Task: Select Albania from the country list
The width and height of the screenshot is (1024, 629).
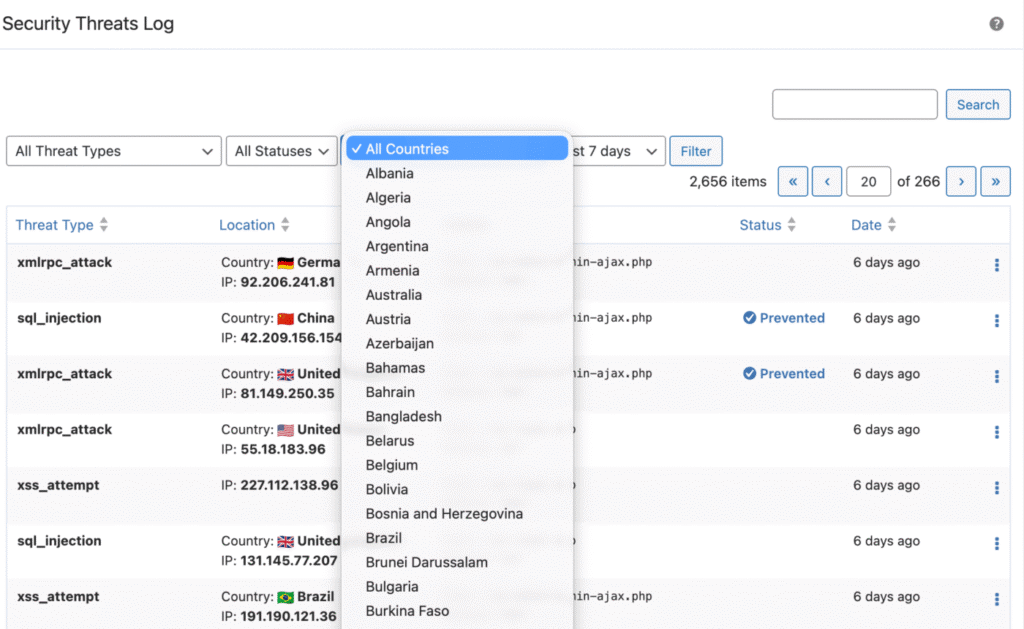Action: pyautogui.click(x=387, y=173)
